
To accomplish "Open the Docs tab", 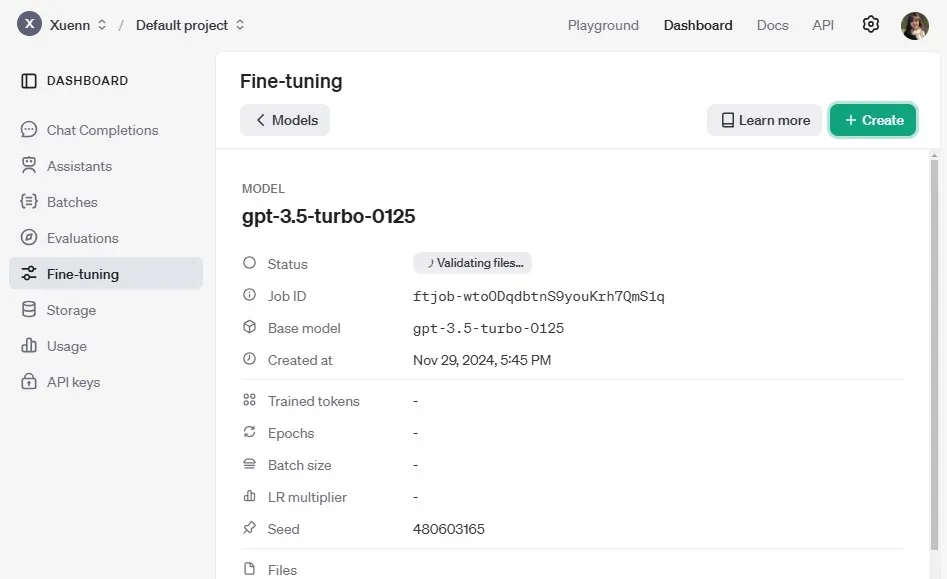I will (x=772, y=25).
